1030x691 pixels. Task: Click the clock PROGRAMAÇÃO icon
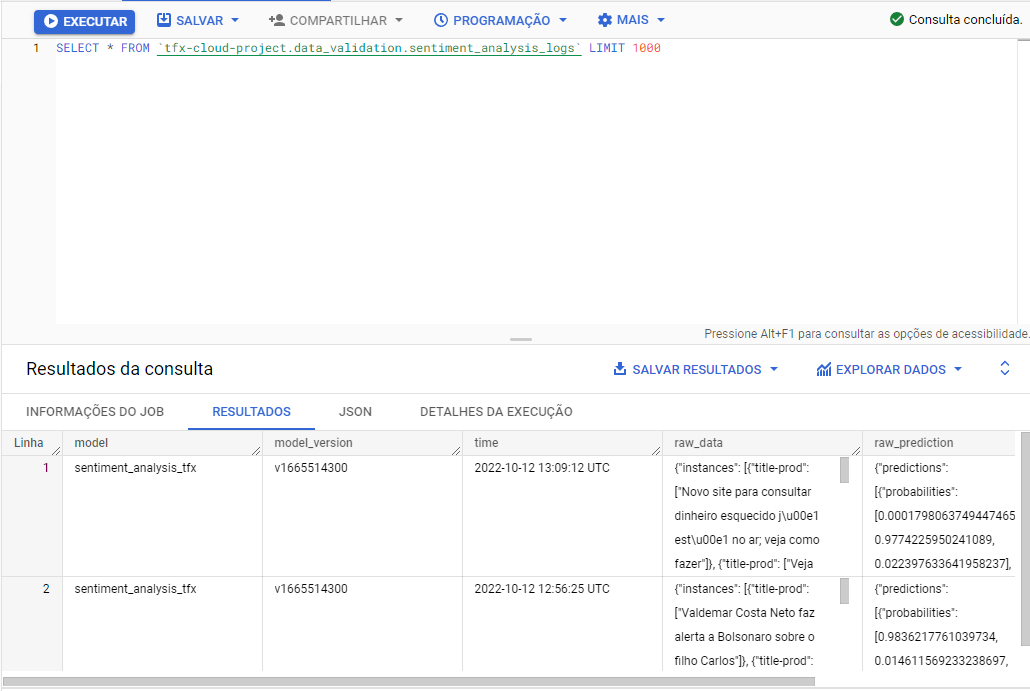tap(441, 20)
